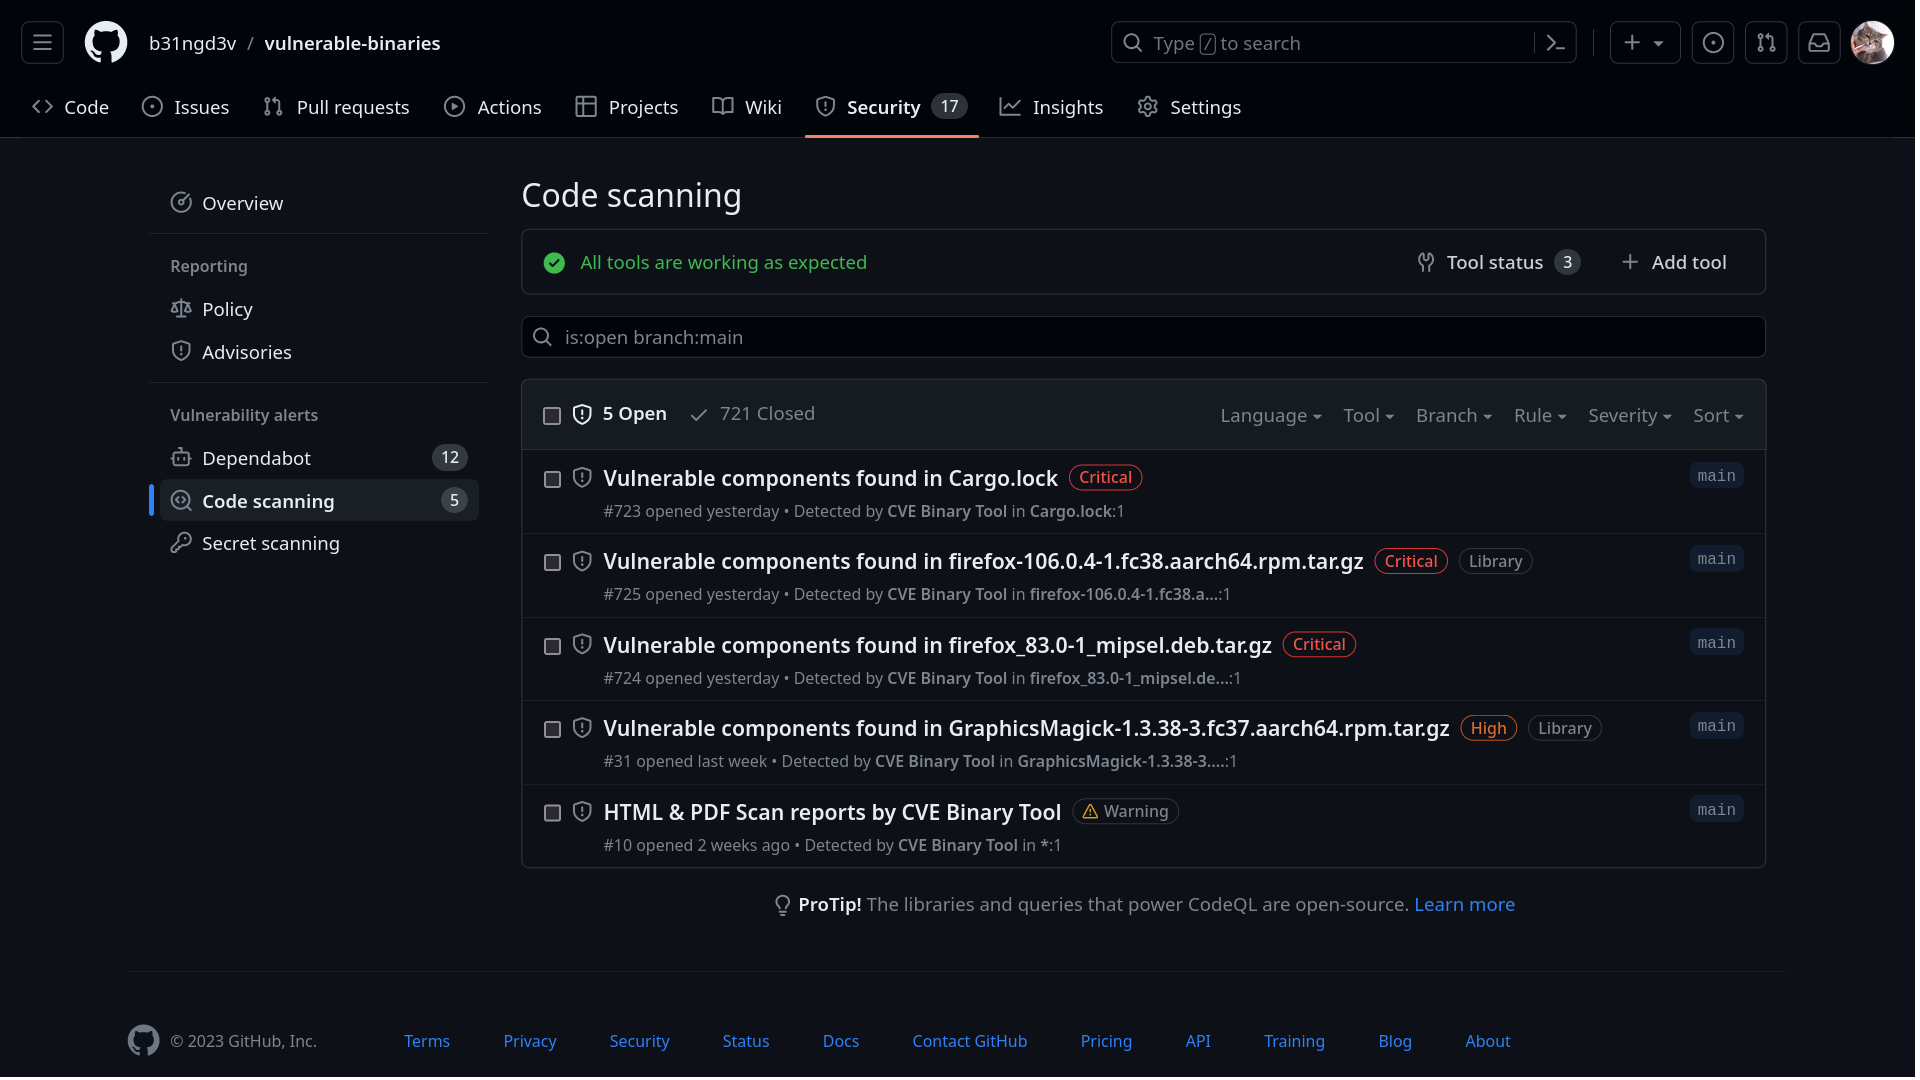Open Dependabot alerts in sidebar
This screenshot has height=1080, width=1920.
[x=256, y=458]
